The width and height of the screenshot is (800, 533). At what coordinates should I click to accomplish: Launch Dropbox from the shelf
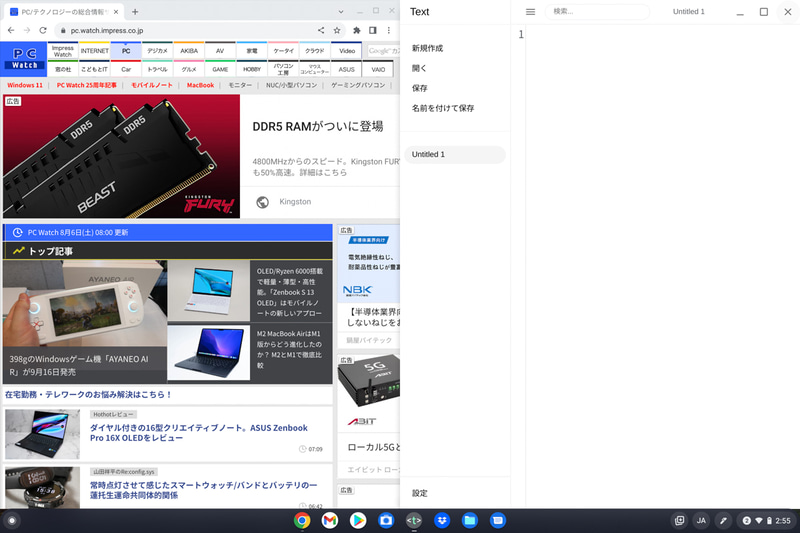(442, 520)
